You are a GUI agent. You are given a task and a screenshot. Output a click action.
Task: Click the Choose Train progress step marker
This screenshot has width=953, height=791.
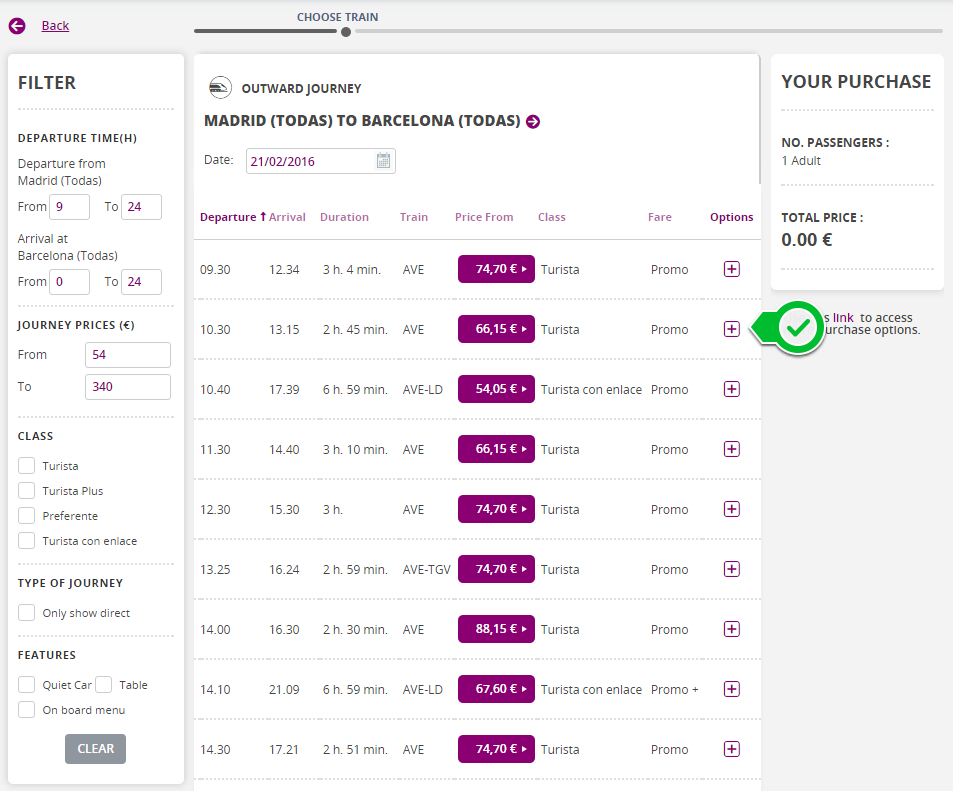[346, 32]
